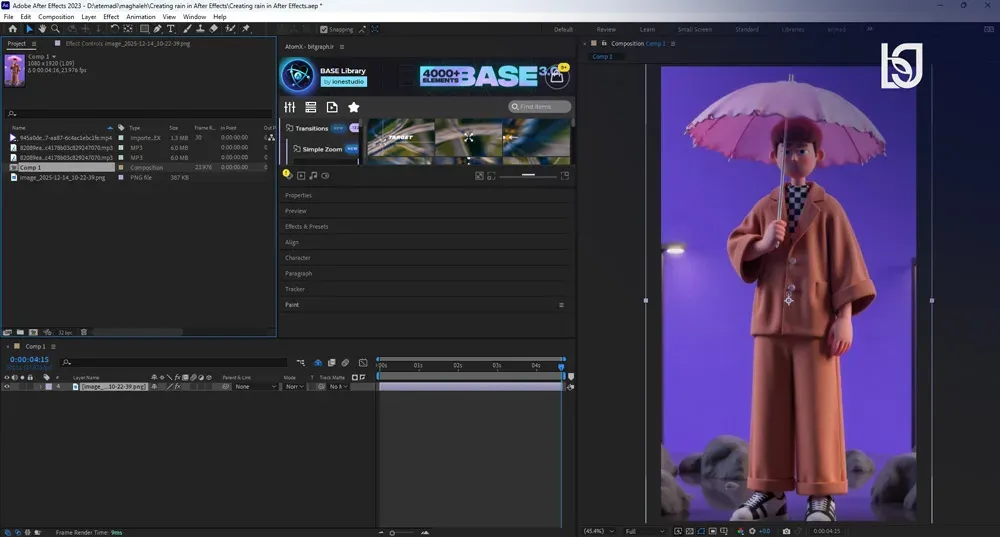Toggle fast previews in viewer footer
The height and width of the screenshot is (537, 1000).
[x=678, y=531]
